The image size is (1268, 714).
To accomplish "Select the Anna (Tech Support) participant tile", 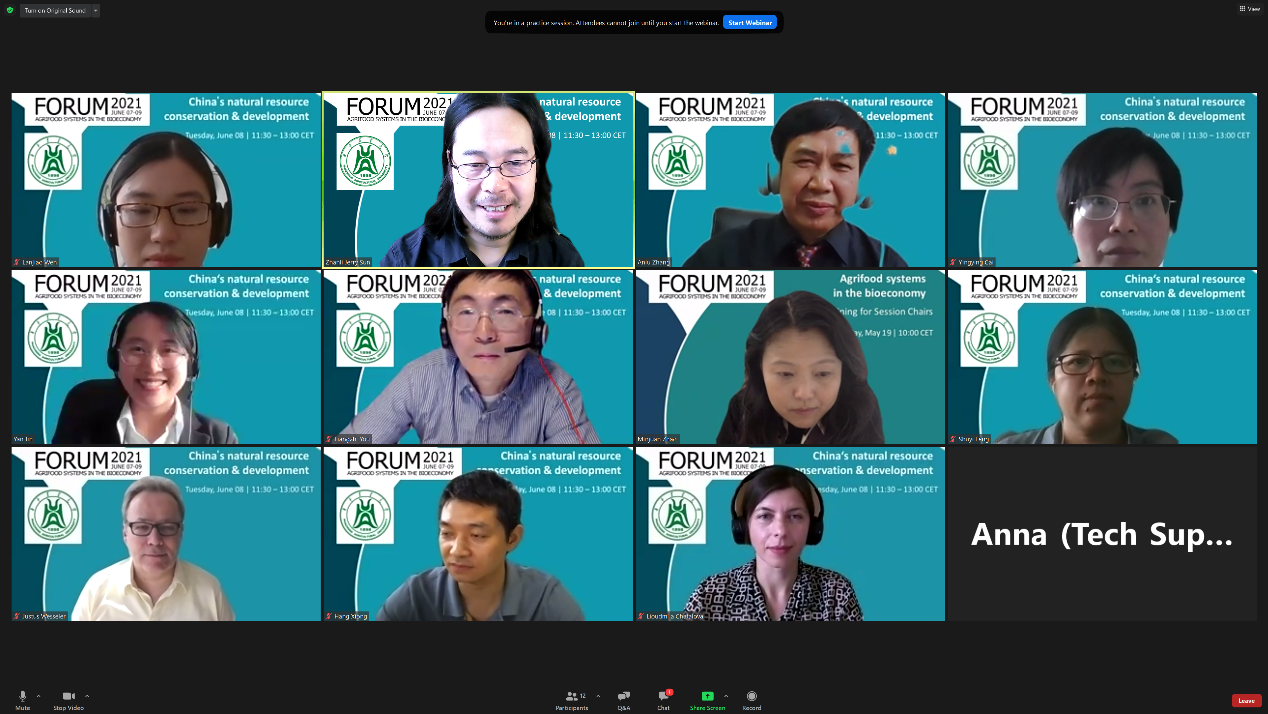I will pyautogui.click(x=1102, y=534).
